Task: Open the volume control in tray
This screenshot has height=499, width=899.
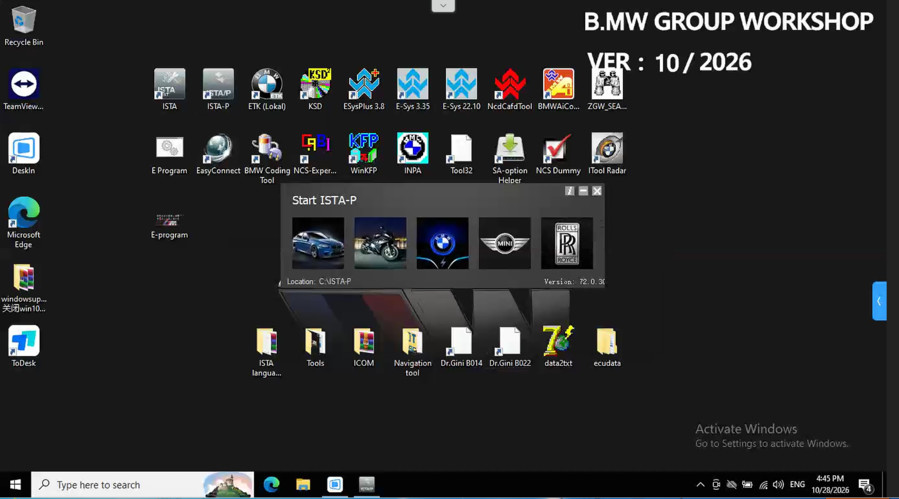Action: 778,485
